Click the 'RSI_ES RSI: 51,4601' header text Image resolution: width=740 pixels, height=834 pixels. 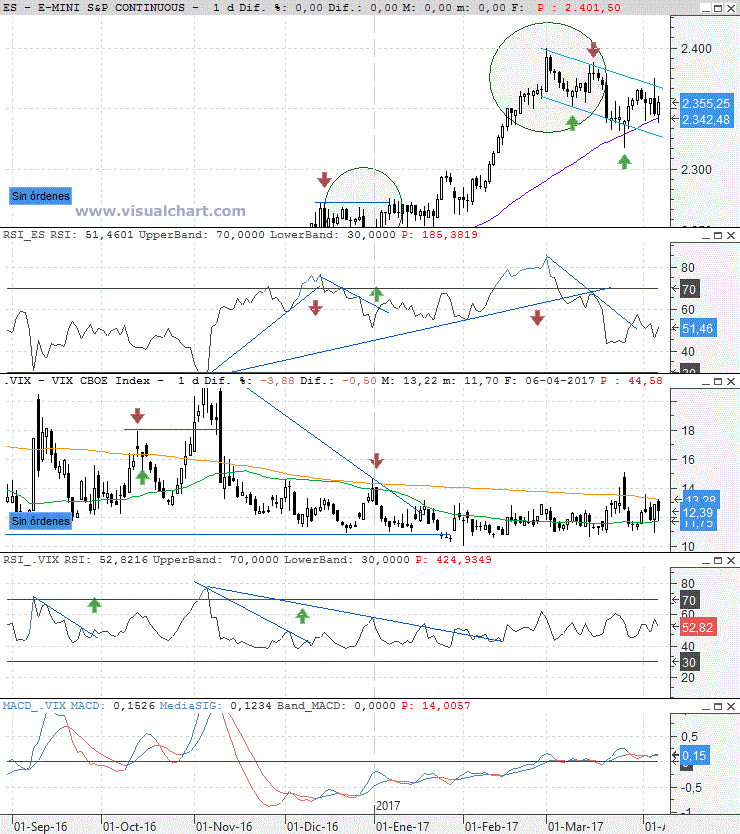[x=68, y=235]
